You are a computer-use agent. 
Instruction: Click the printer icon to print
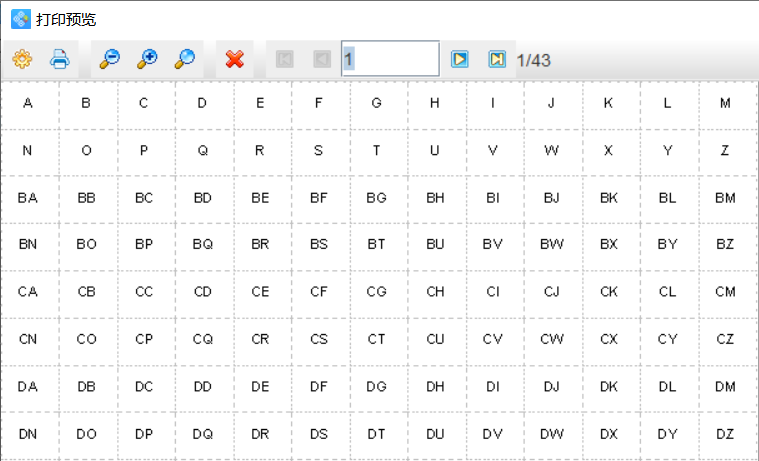60,59
